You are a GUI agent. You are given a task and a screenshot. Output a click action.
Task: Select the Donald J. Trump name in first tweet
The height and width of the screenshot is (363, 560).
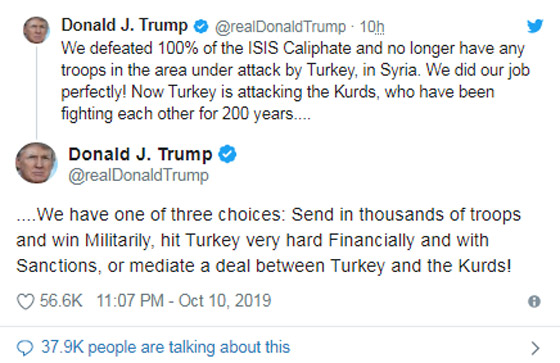[x=124, y=25]
